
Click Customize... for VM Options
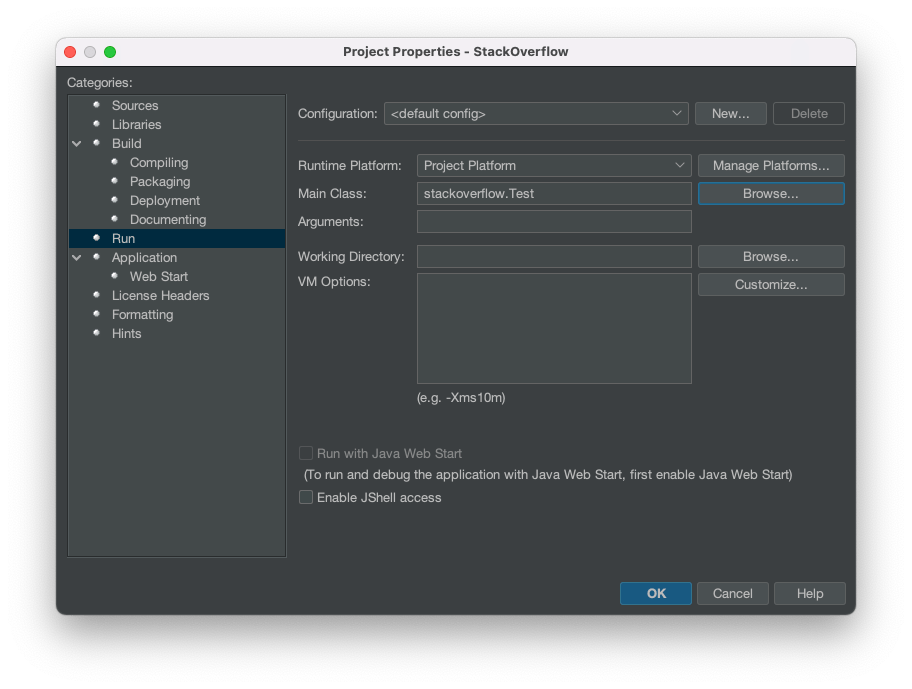click(x=771, y=284)
